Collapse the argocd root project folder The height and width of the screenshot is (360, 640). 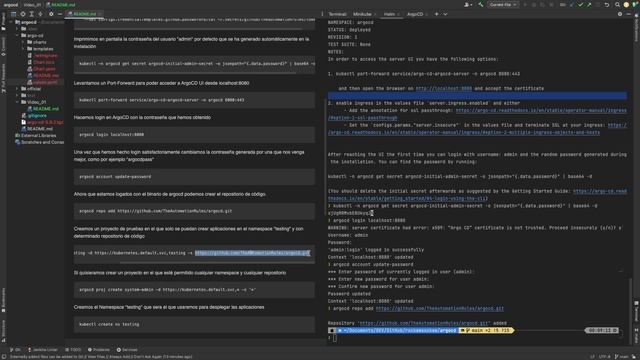11,22
